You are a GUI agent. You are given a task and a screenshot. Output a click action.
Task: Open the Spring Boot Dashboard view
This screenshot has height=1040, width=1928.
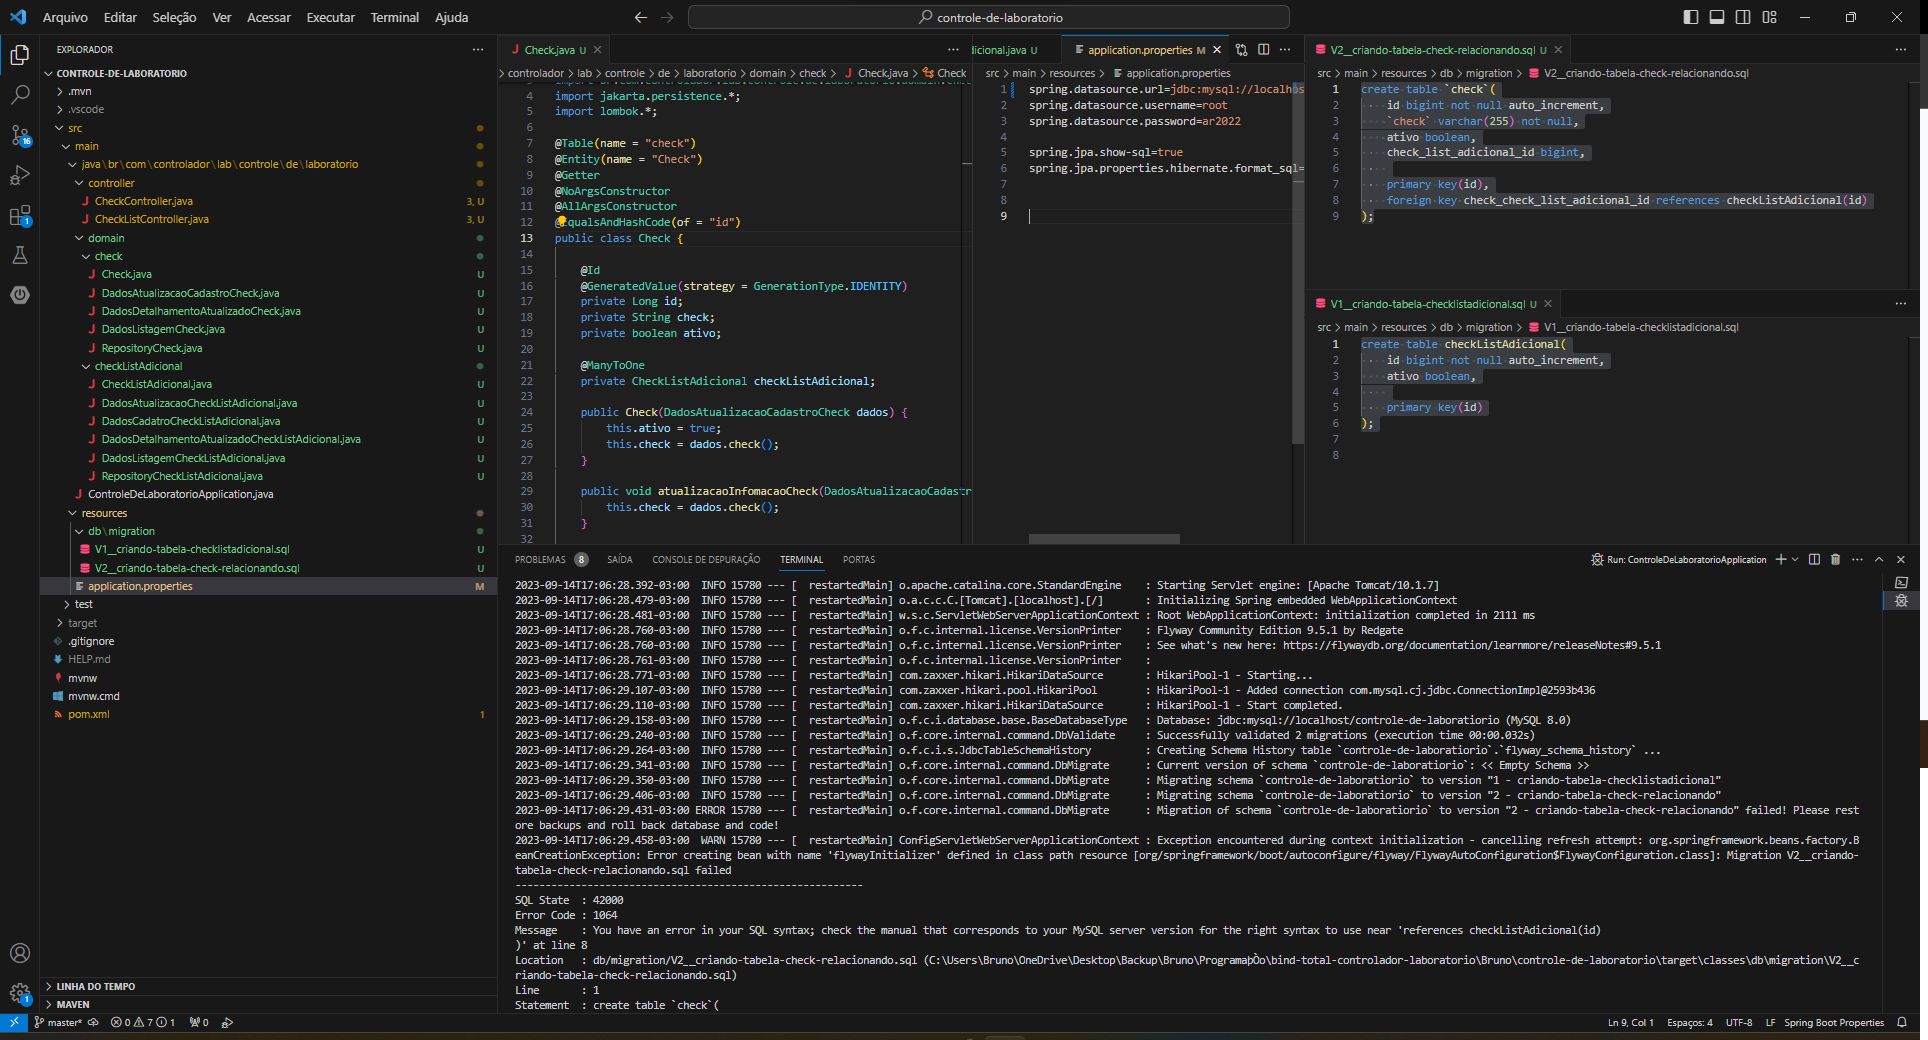[19, 295]
